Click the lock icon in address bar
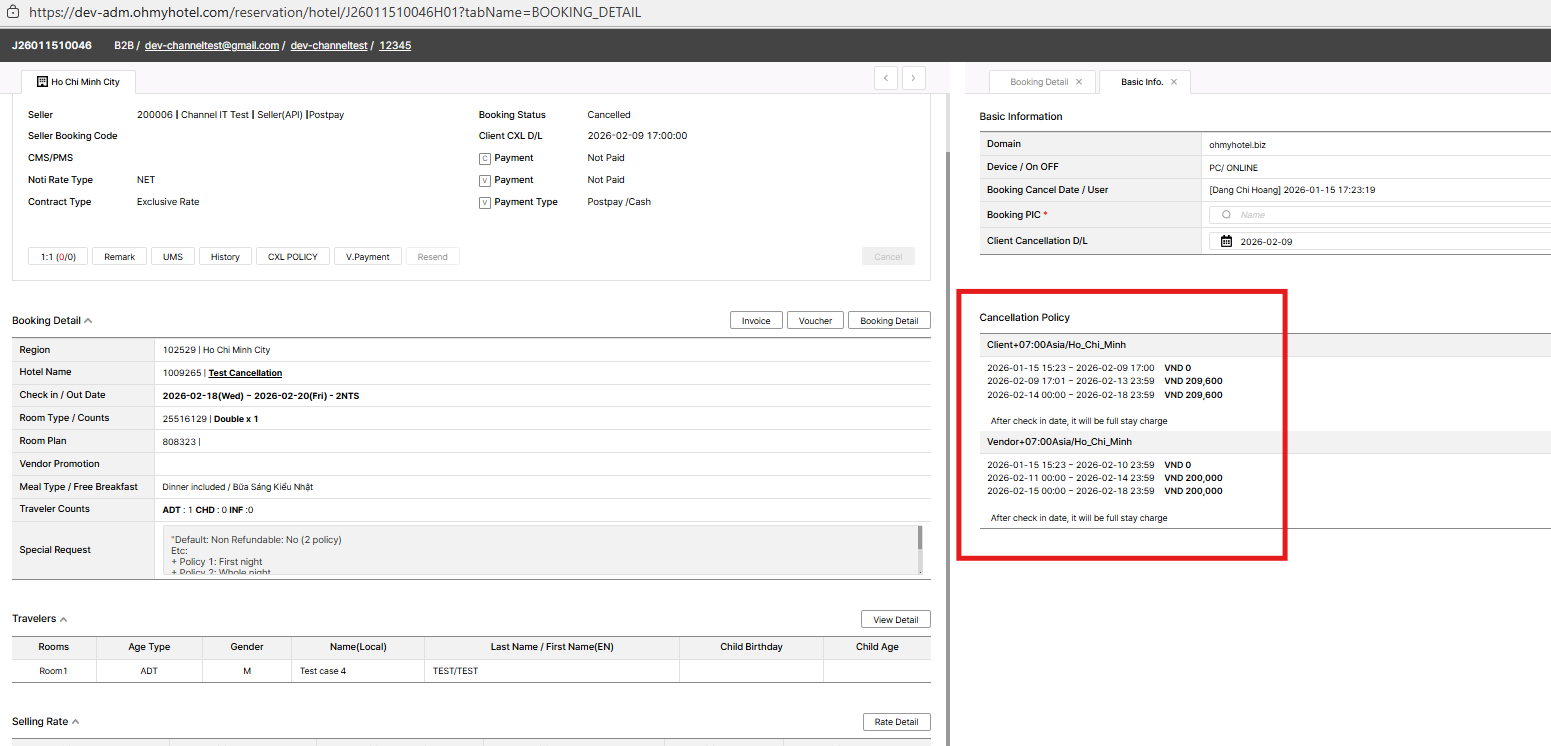The width and height of the screenshot is (1551, 746). [12, 12]
